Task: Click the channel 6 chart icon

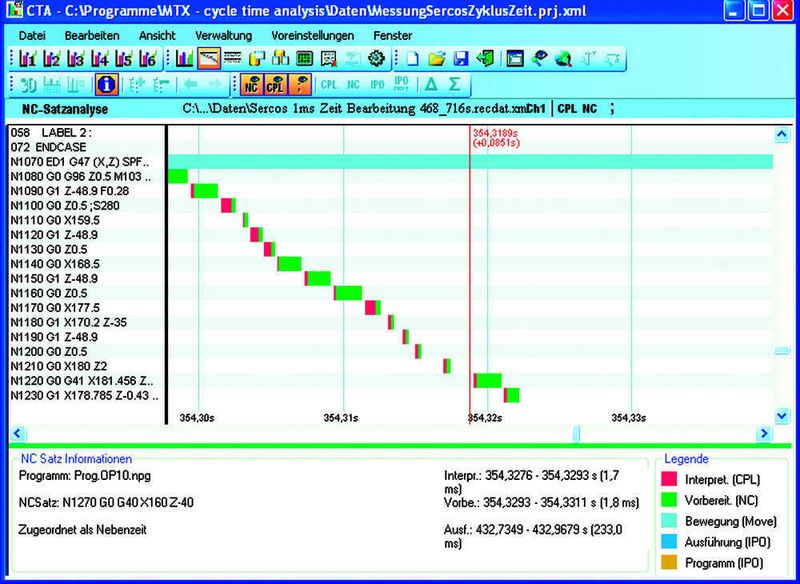Action: click(146, 59)
